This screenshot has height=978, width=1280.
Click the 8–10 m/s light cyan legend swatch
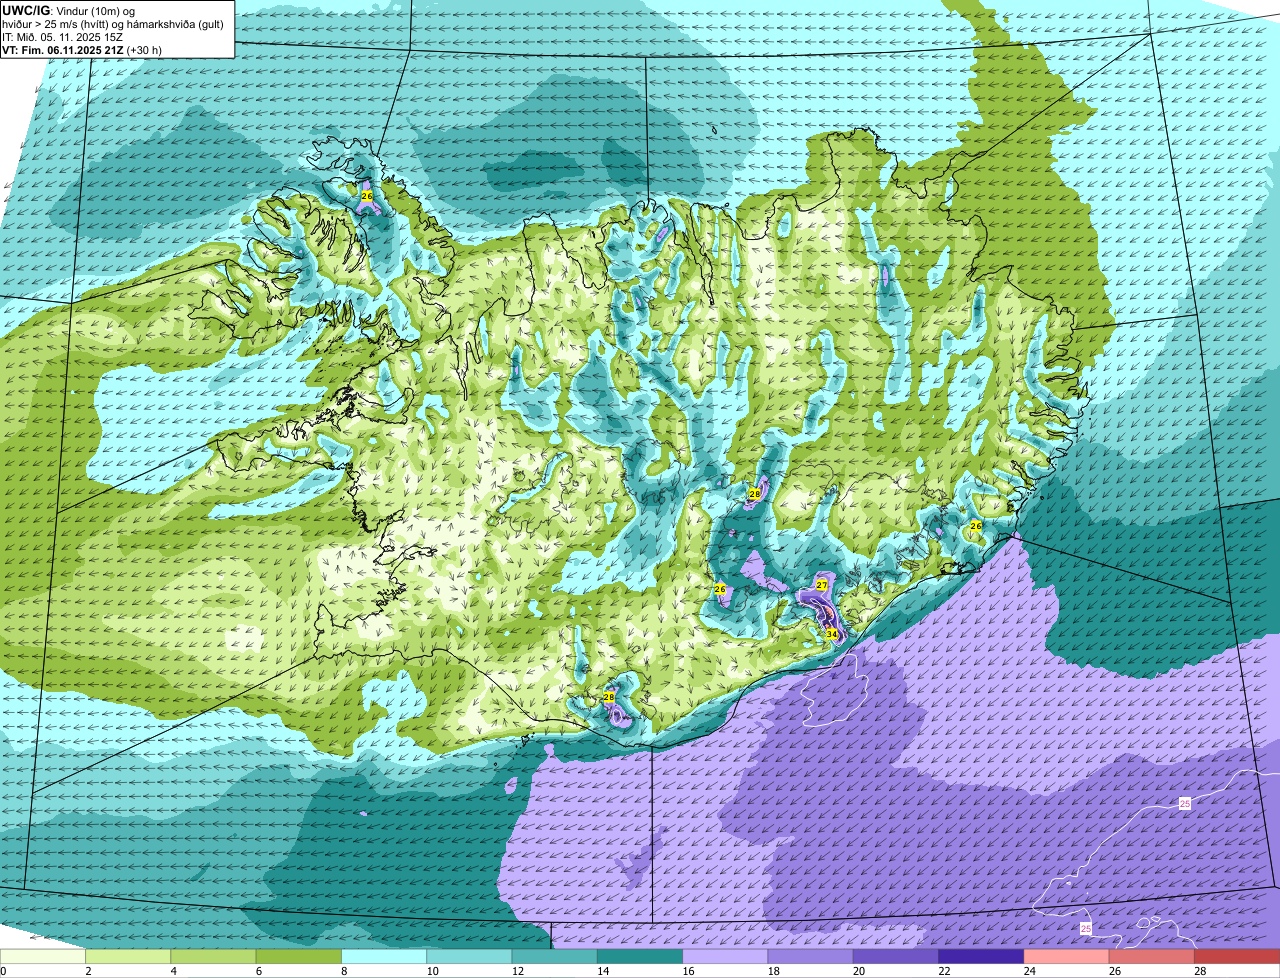point(385,957)
